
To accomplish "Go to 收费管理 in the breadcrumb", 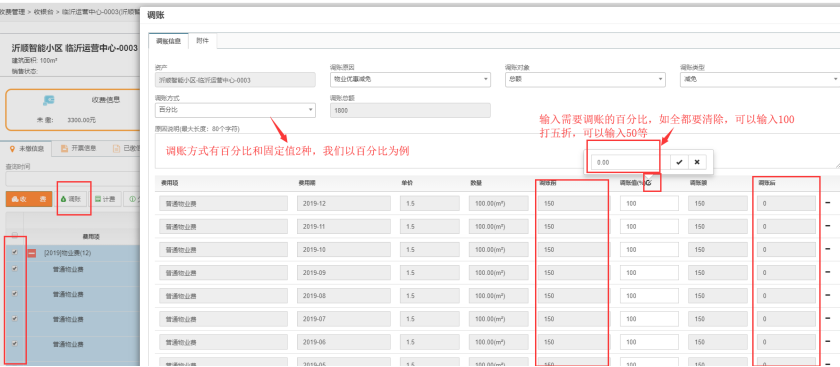I will pyautogui.click(x=12, y=11).
